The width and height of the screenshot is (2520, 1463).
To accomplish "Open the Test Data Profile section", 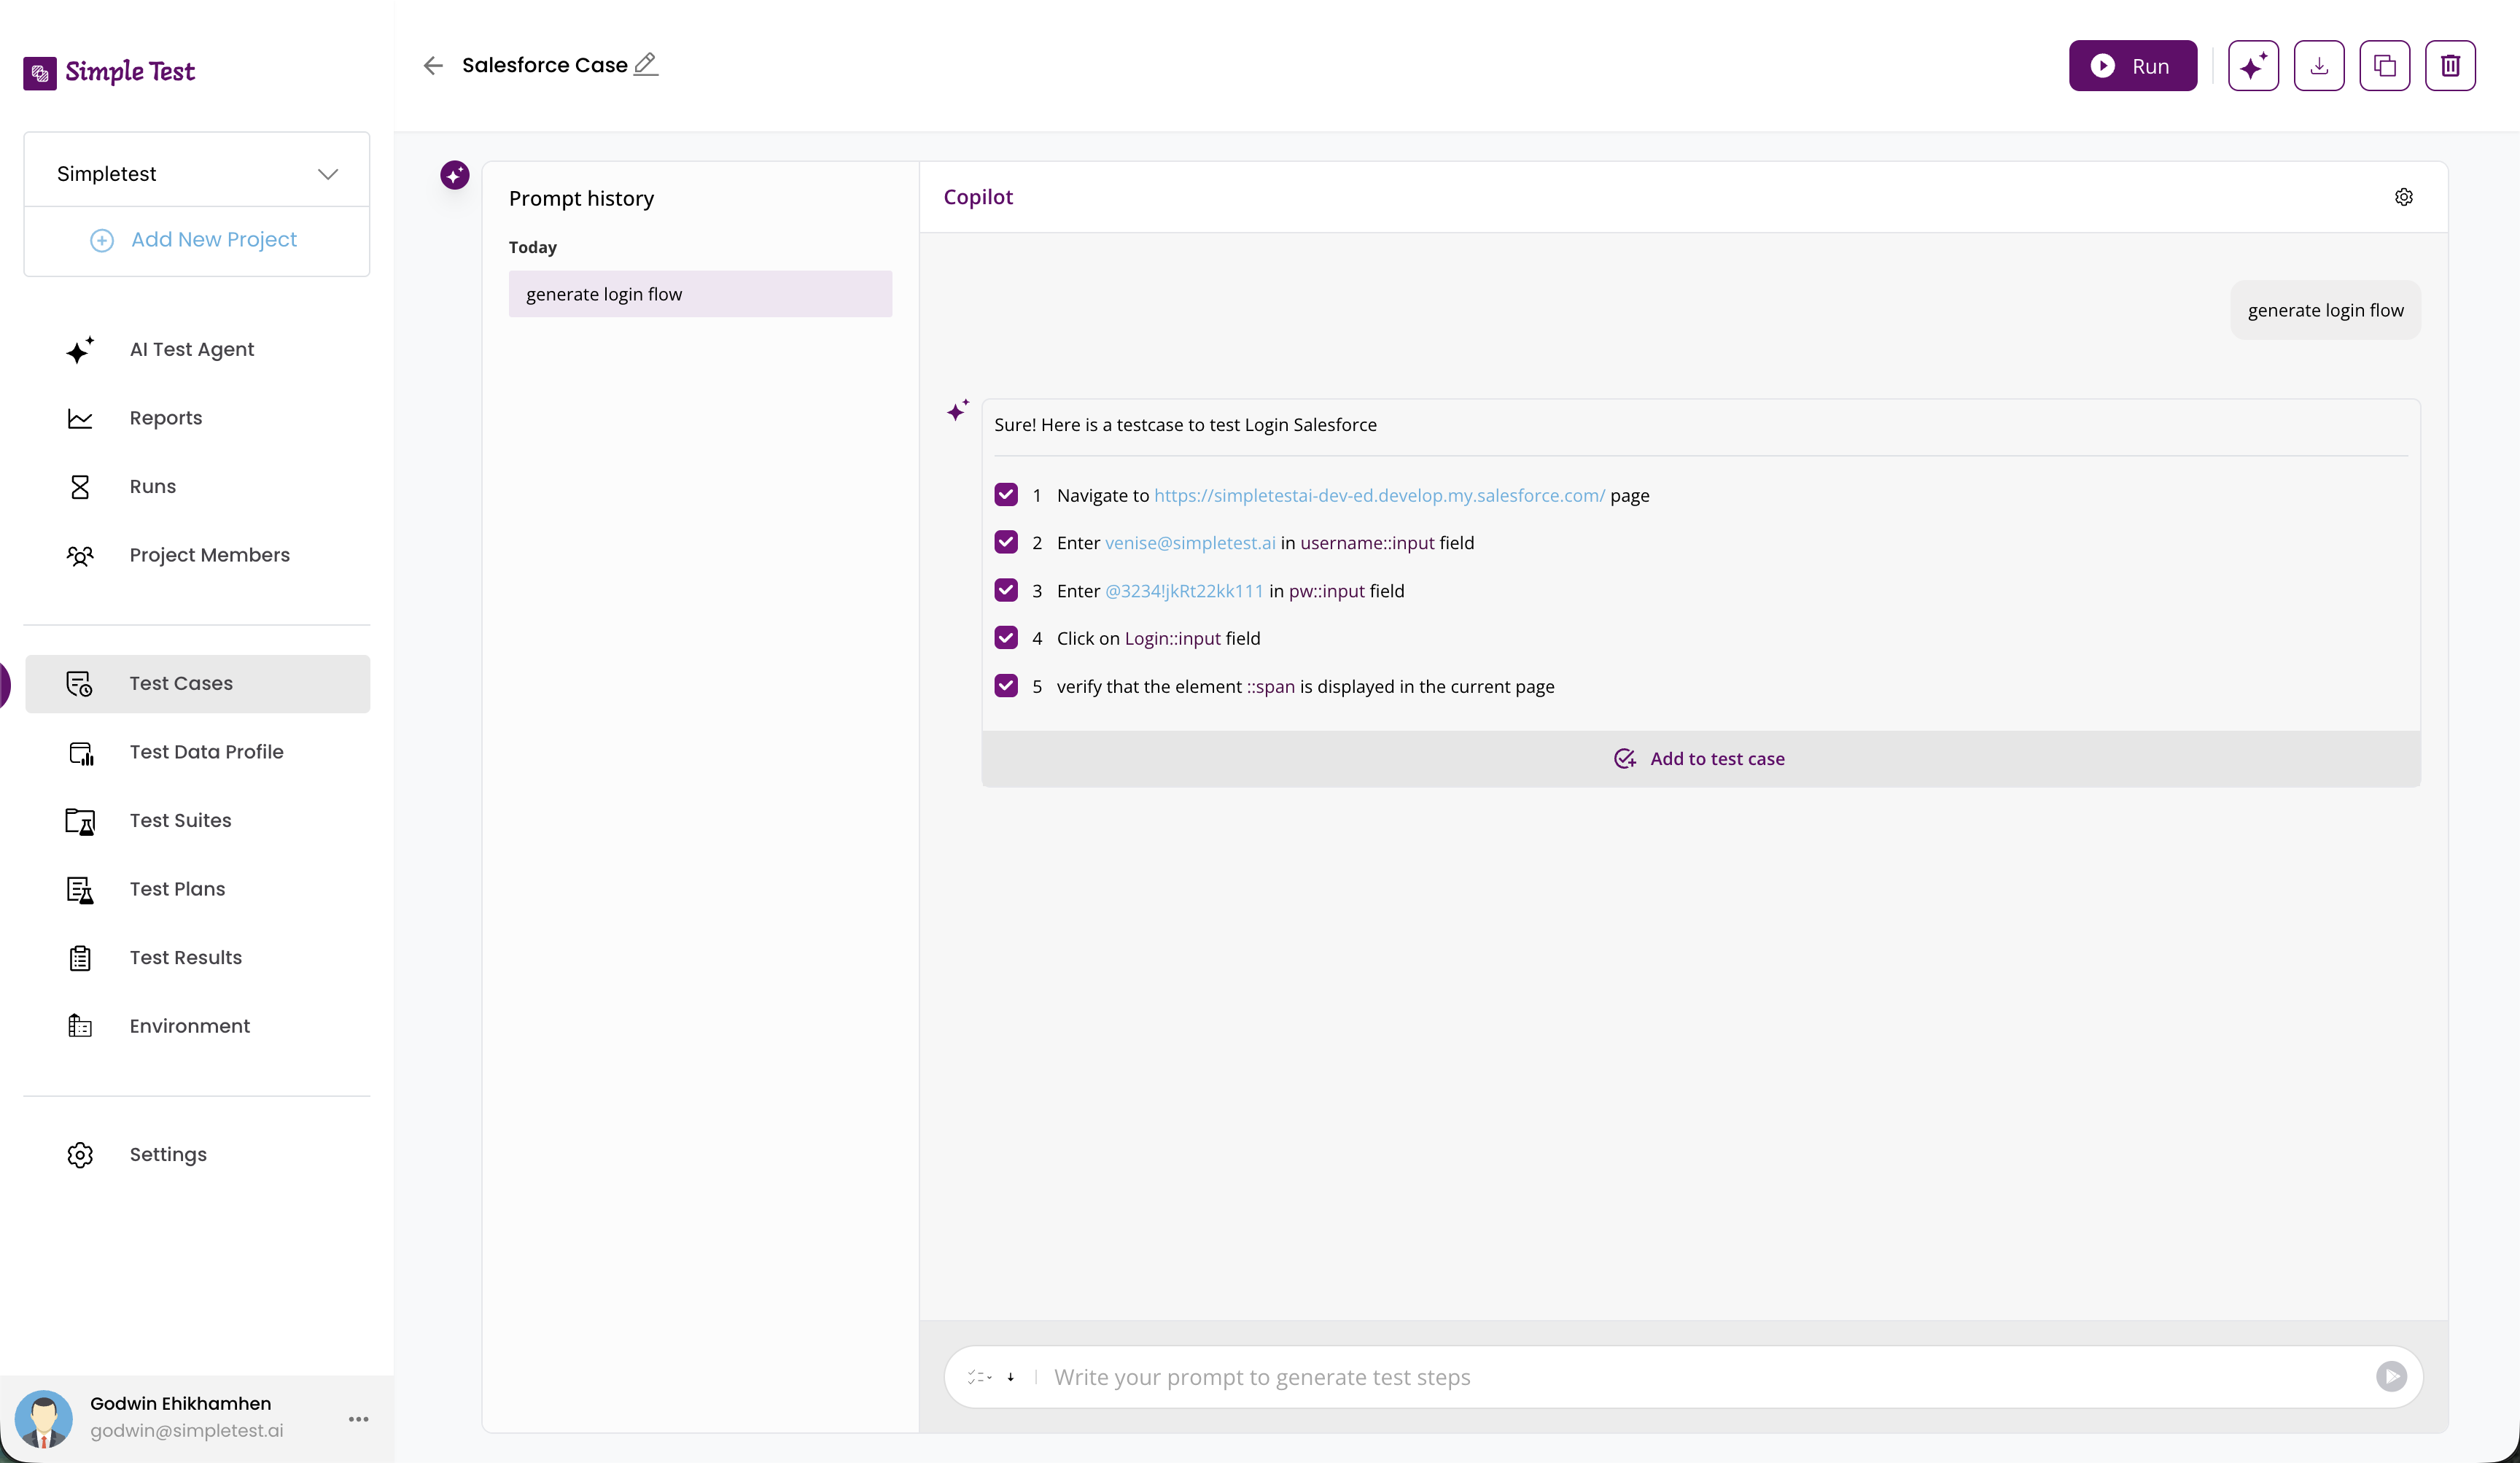I will click(206, 752).
